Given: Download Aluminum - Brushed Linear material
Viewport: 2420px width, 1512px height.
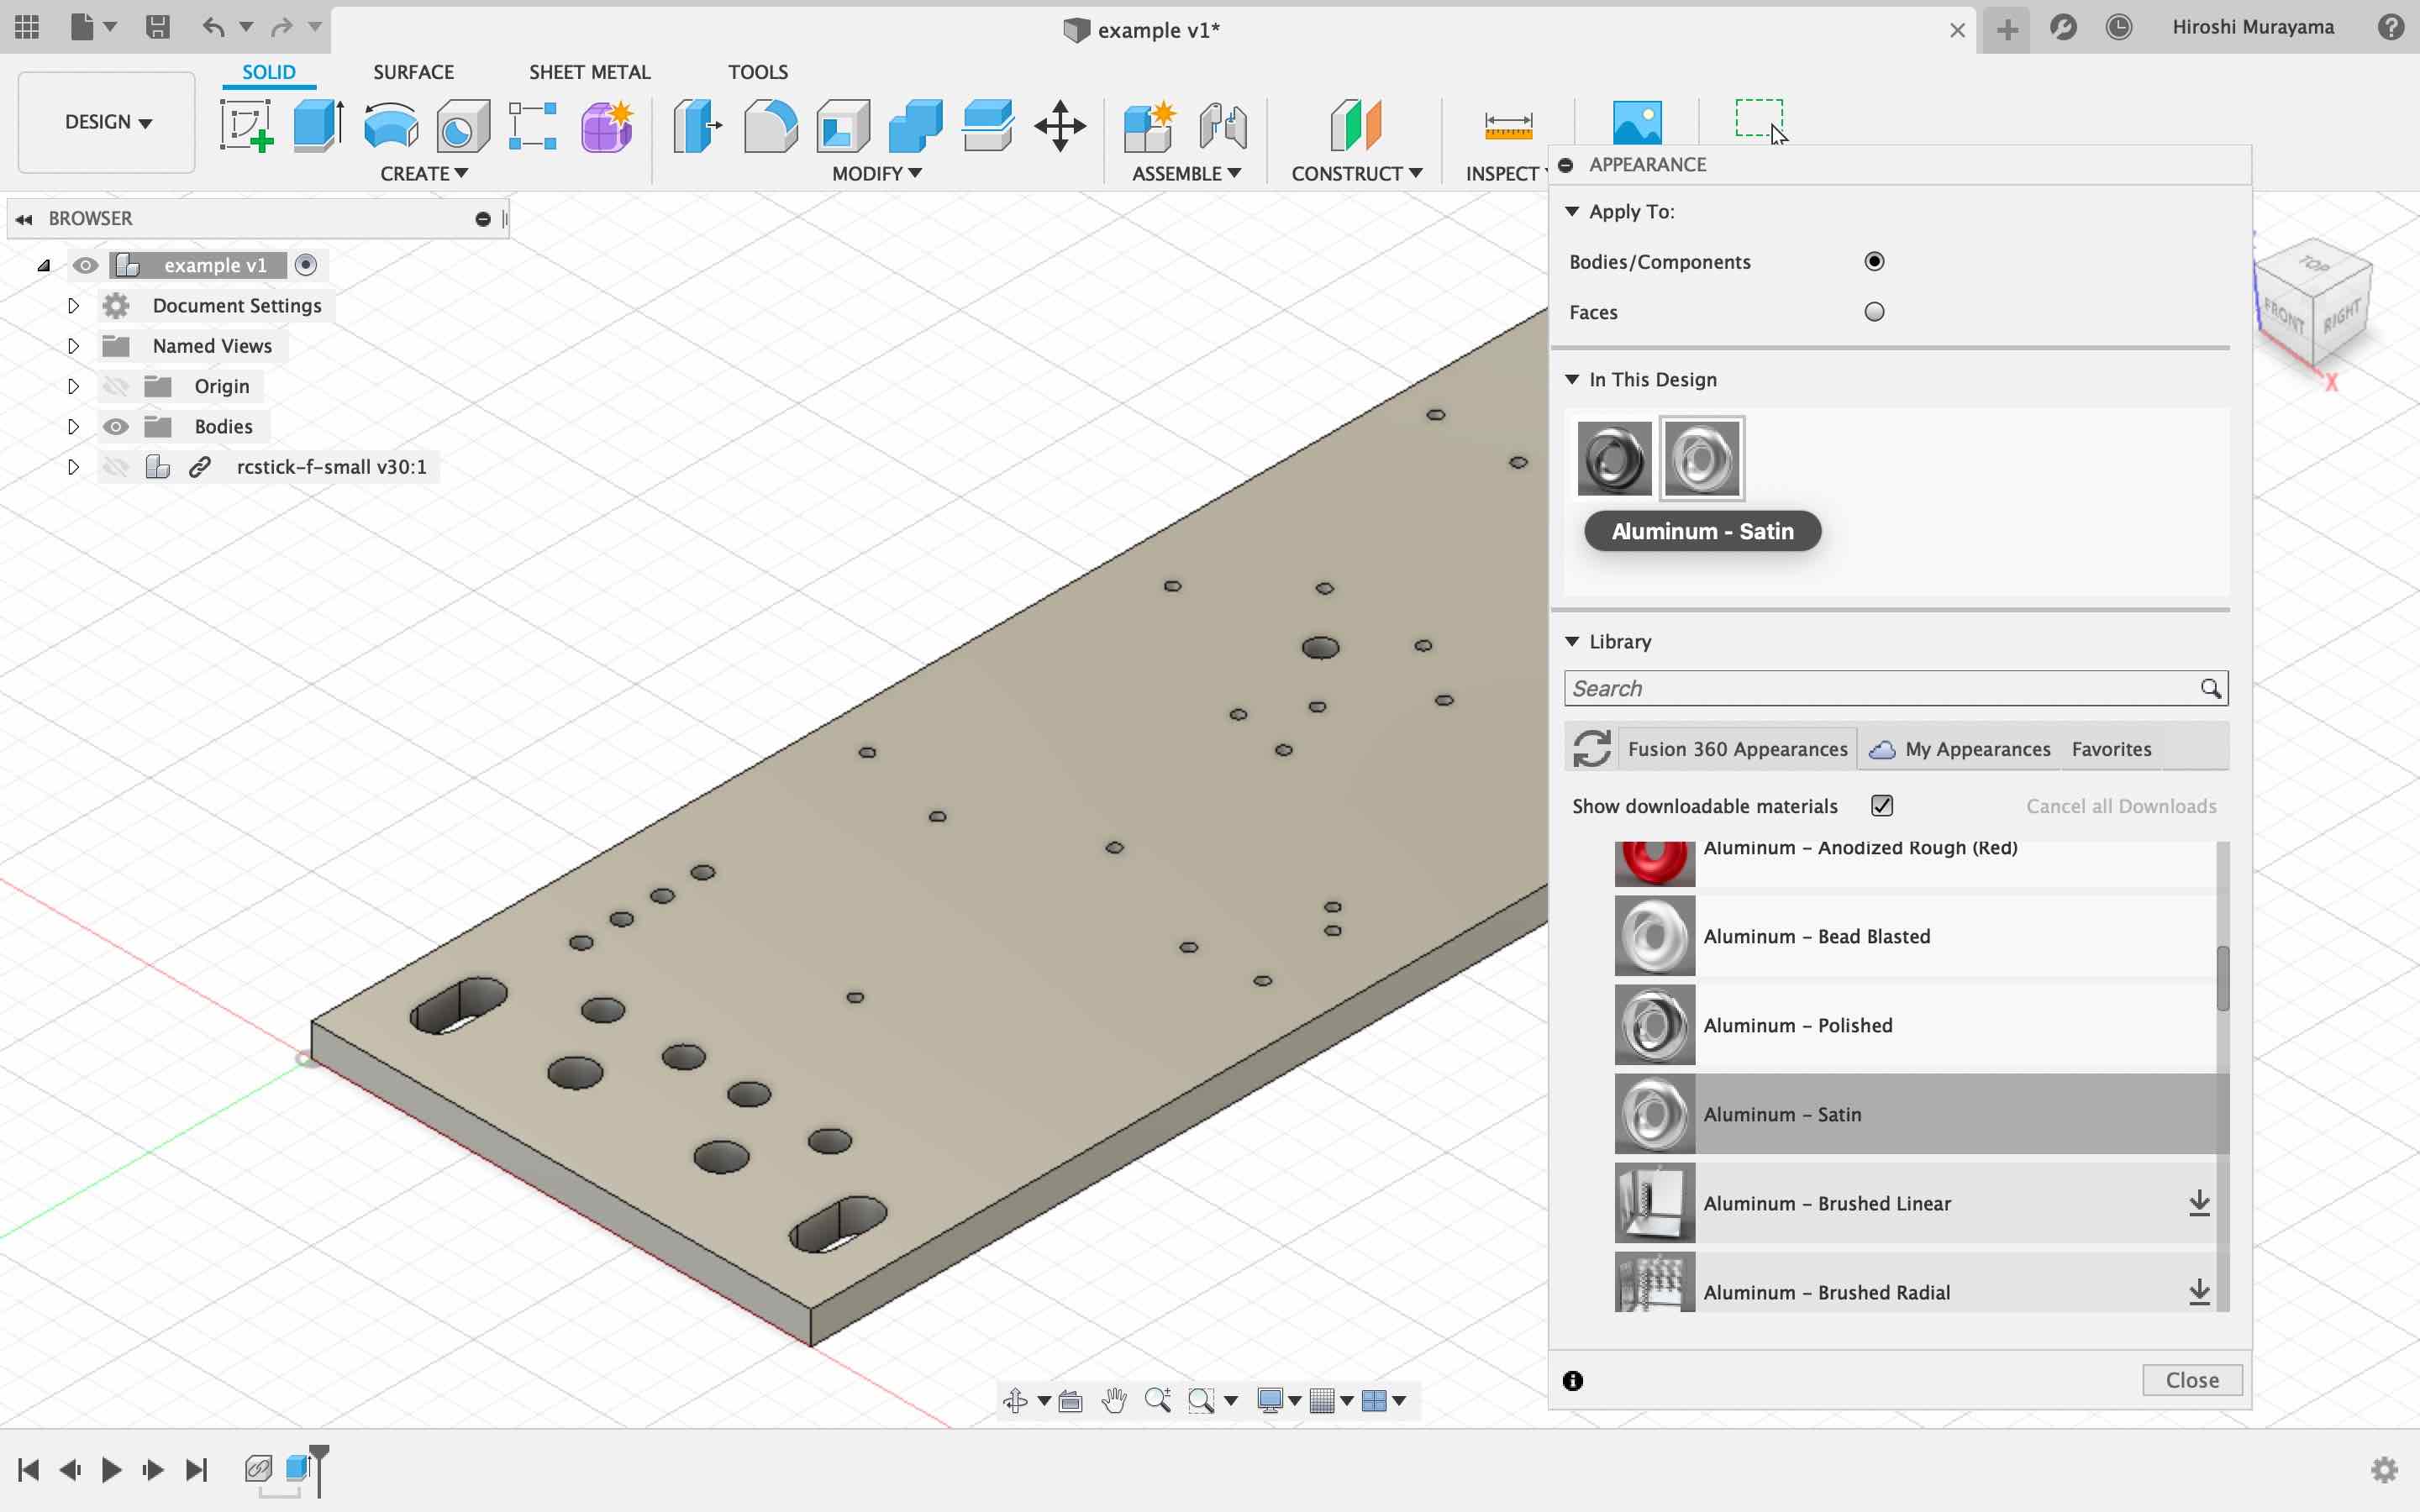Looking at the screenshot, I should 2199,1204.
